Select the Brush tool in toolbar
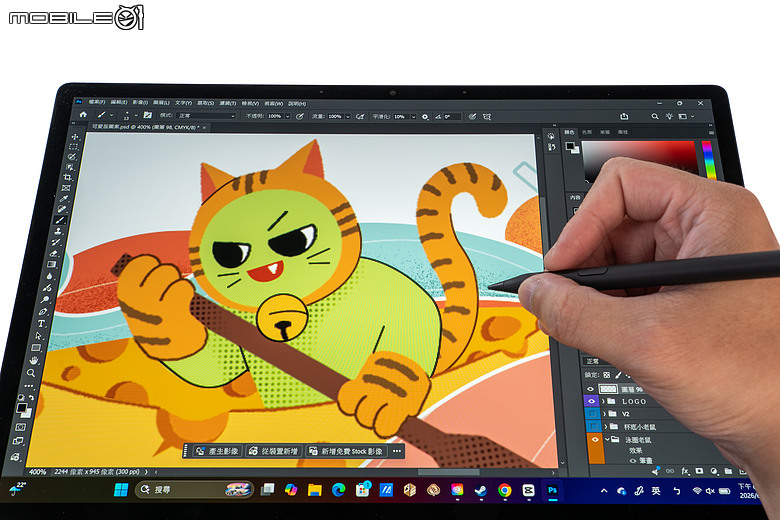The image size is (780, 520). click(x=60, y=220)
